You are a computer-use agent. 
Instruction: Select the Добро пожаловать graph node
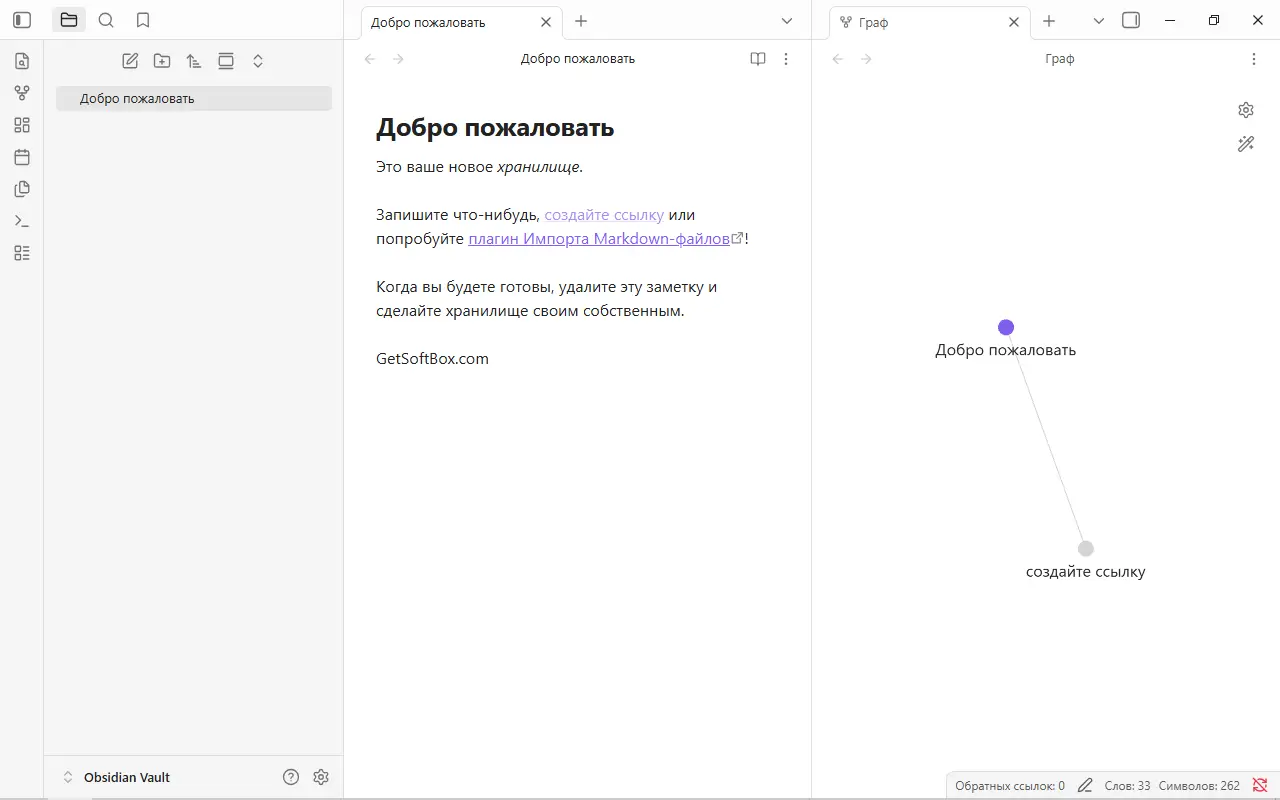(x=1006, y=328)
